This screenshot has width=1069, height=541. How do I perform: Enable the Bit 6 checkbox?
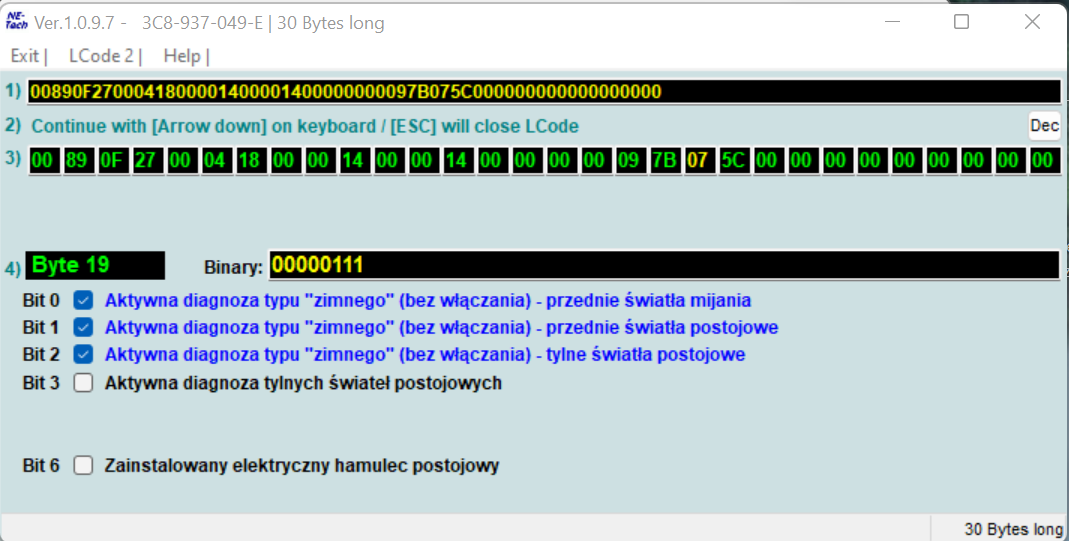(83, 465)
